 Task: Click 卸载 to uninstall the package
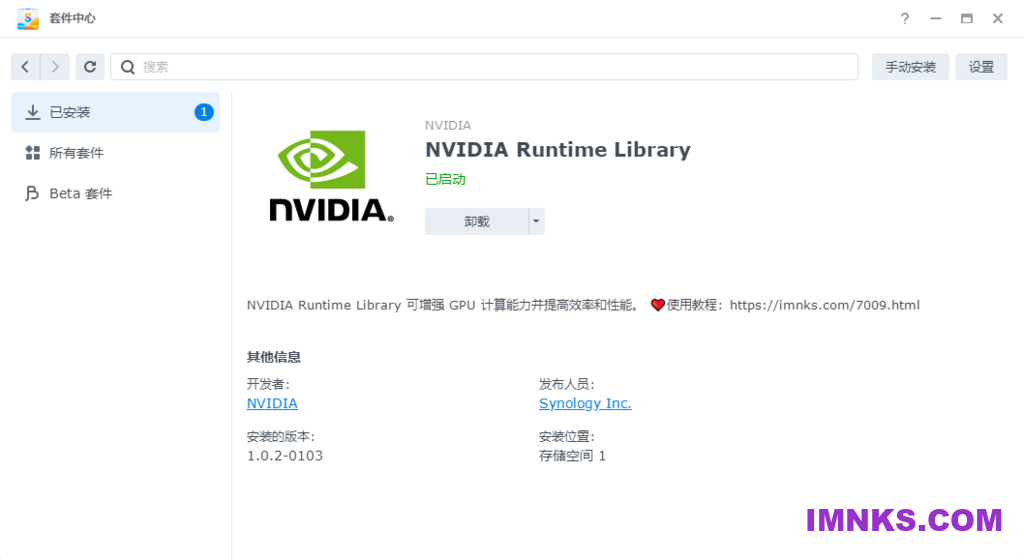click(x=477, y=221)
